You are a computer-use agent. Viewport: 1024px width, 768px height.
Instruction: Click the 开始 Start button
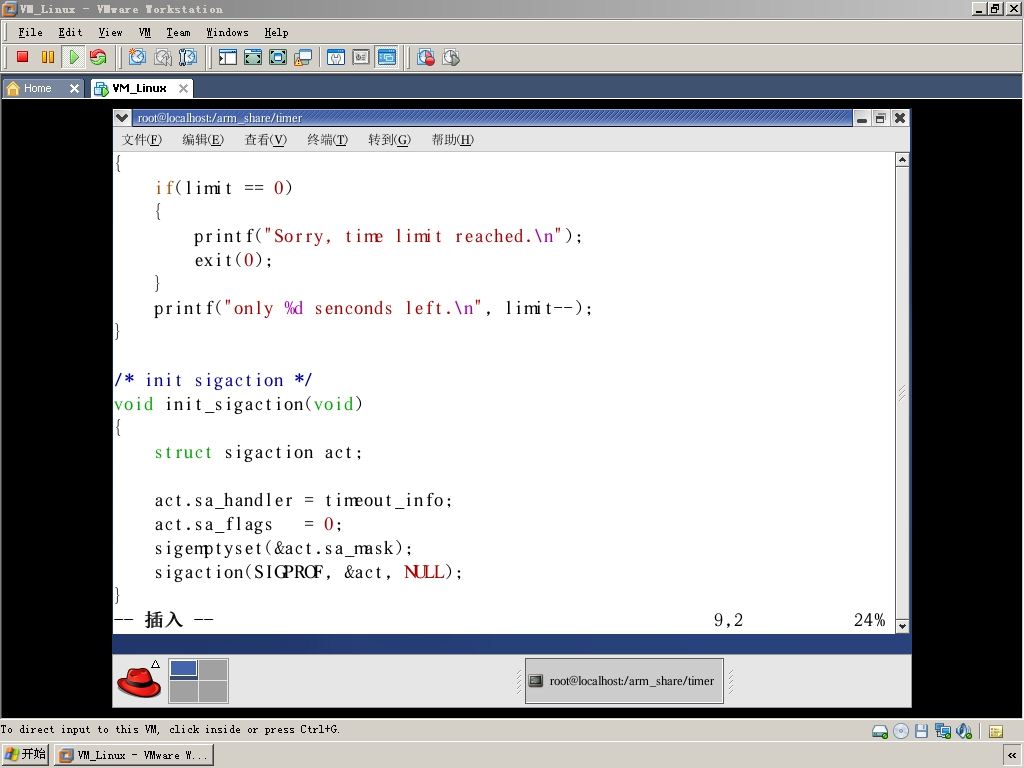25,755
